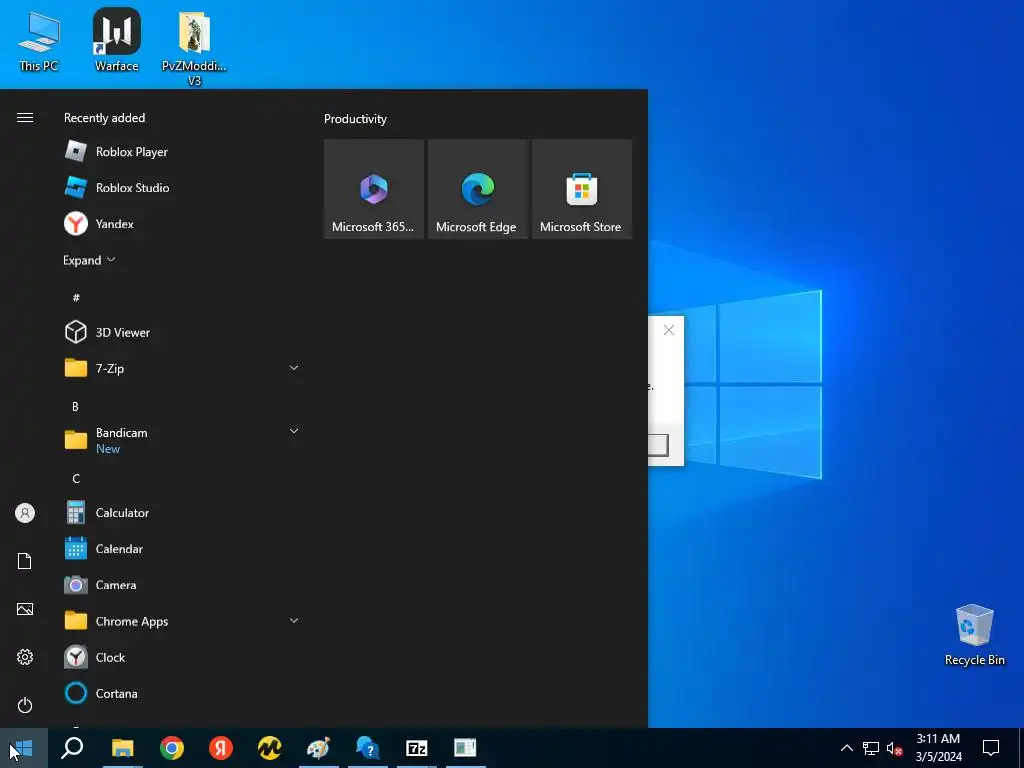Click the Recently added heading
1024x768 pixels.
pyautogui.click(x=104, y=118)
